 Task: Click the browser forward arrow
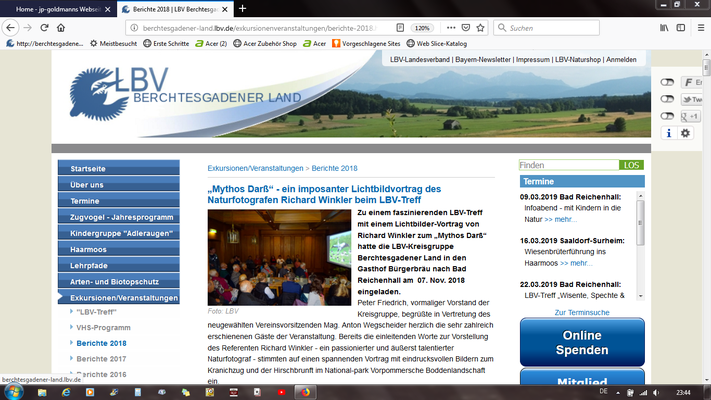tap(28, 28)
